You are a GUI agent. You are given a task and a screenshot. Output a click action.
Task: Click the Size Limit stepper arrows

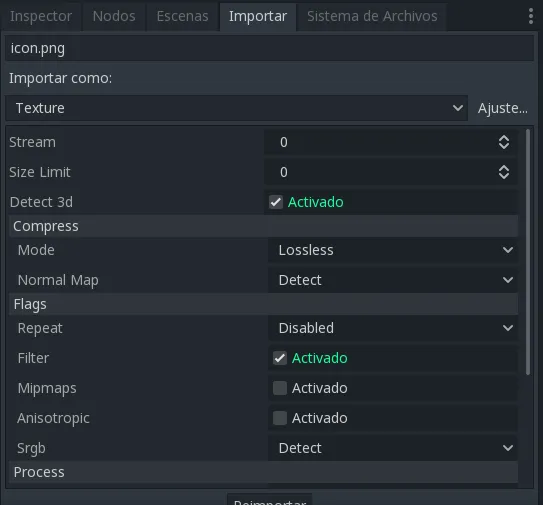[504, 172]
